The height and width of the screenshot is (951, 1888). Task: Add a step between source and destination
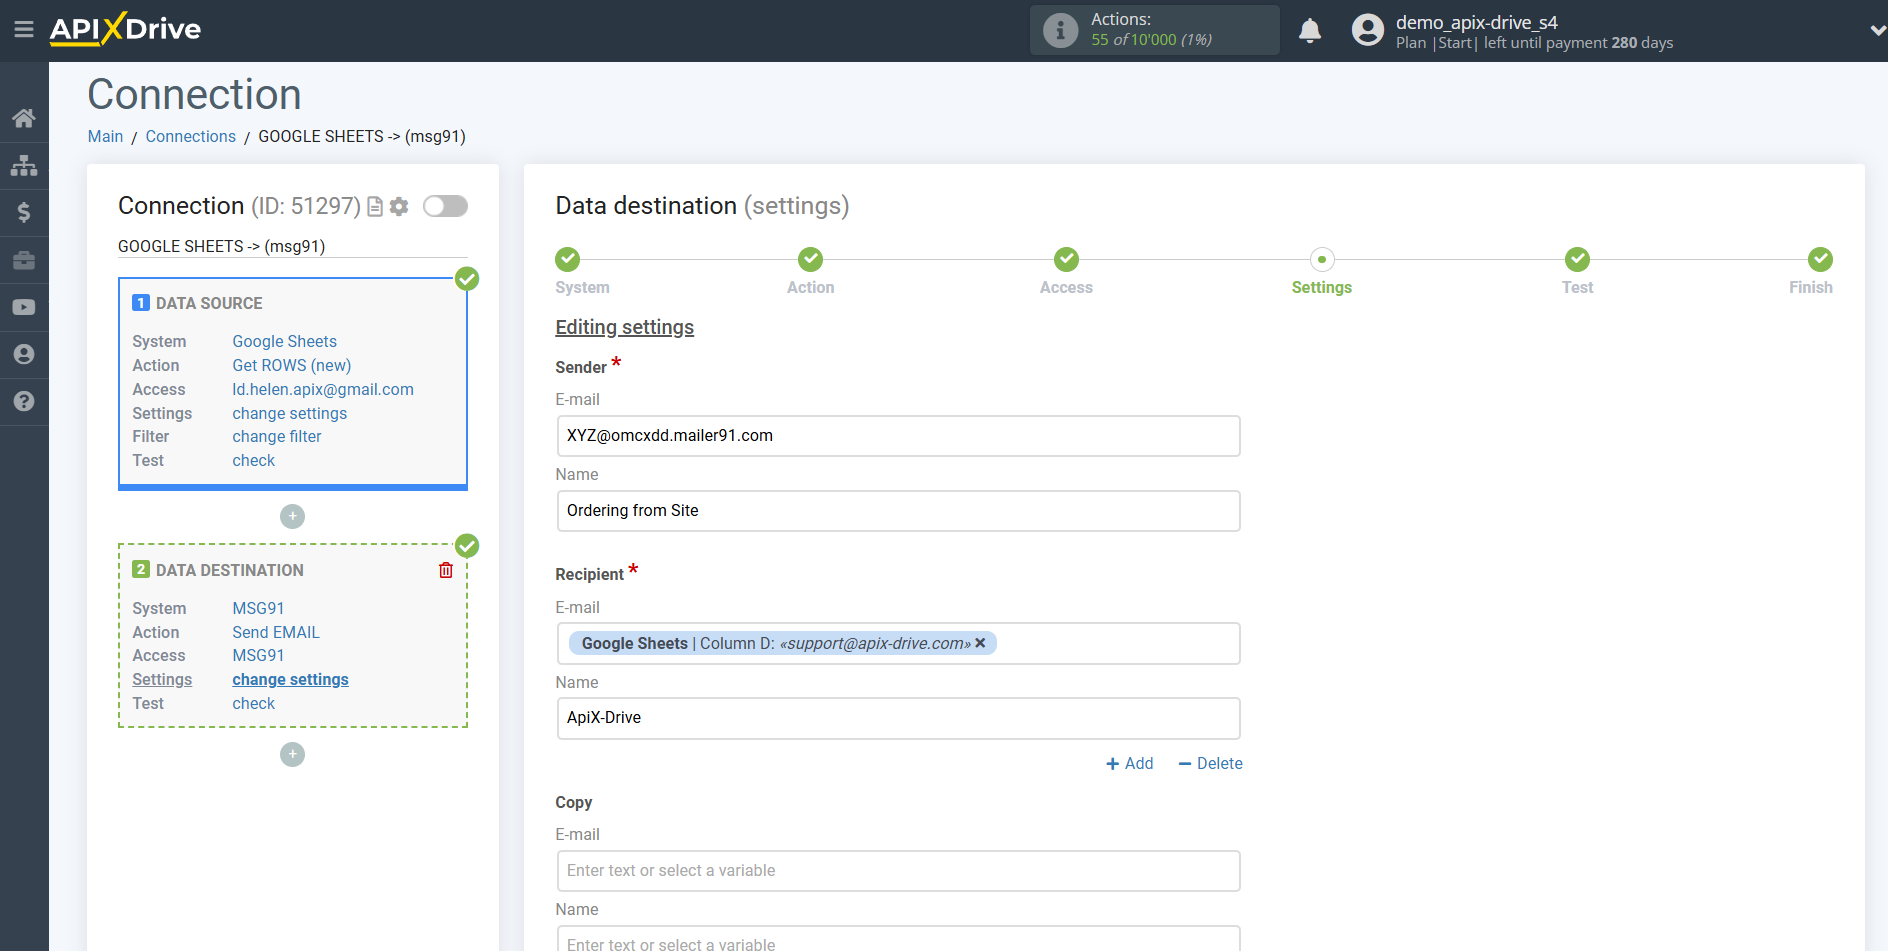(x=292, y=516)
